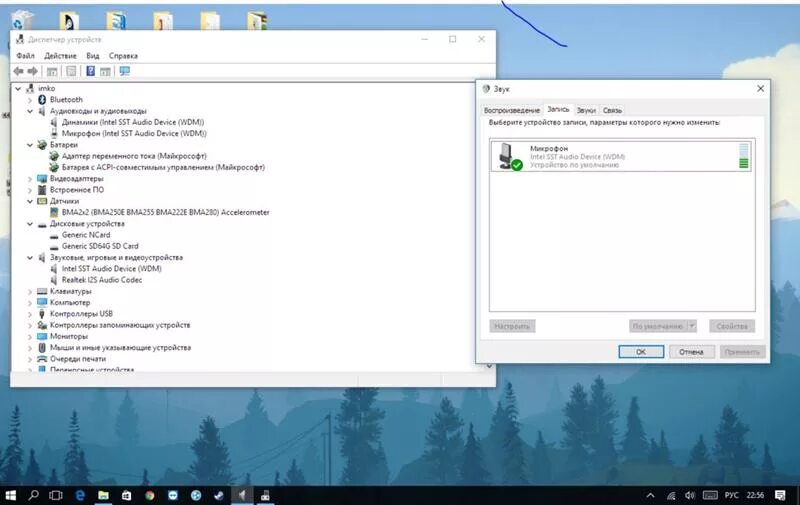This screenshot has height=505, width=800.
Task: Switch to the Связь tab
Action: click(x=612, y=110)
